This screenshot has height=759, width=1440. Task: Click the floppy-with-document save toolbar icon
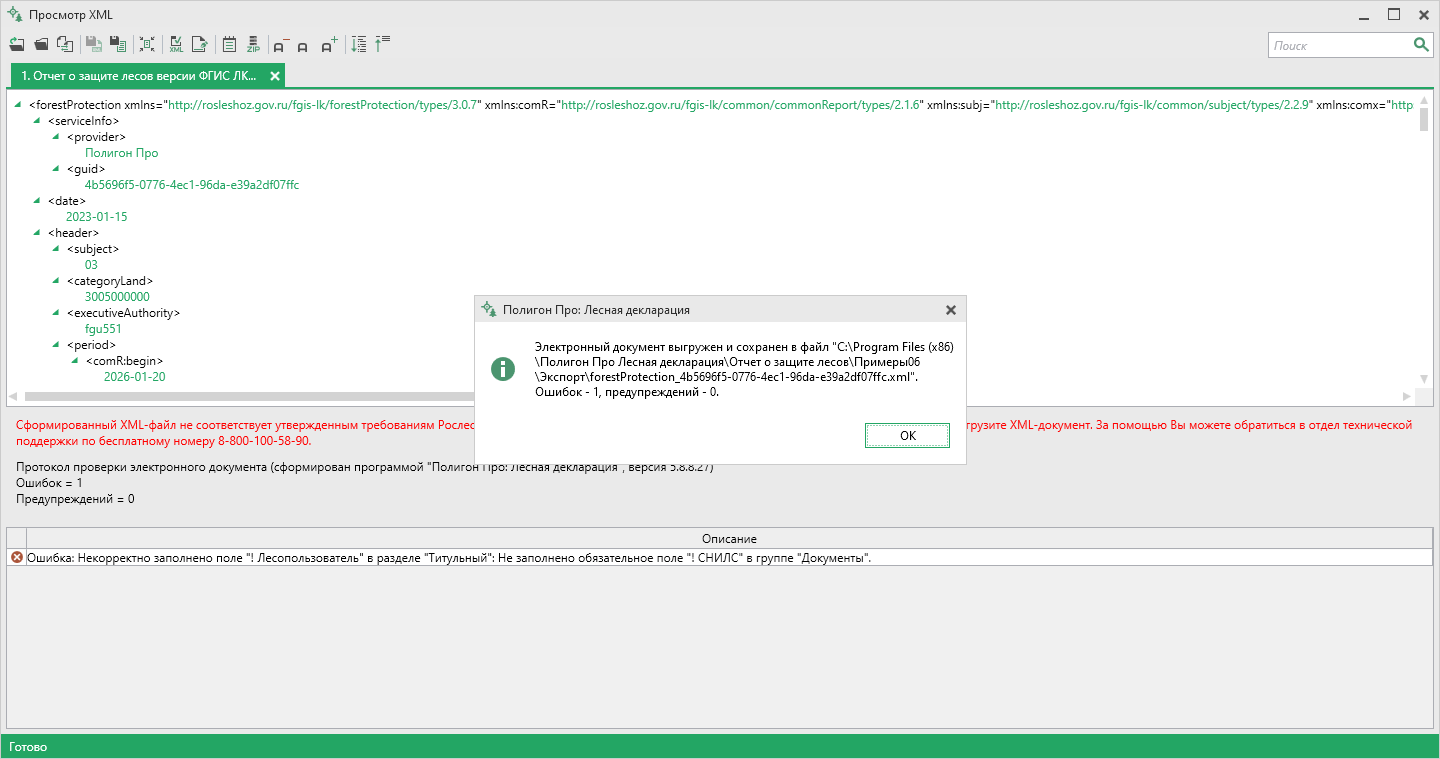[117, 44]
